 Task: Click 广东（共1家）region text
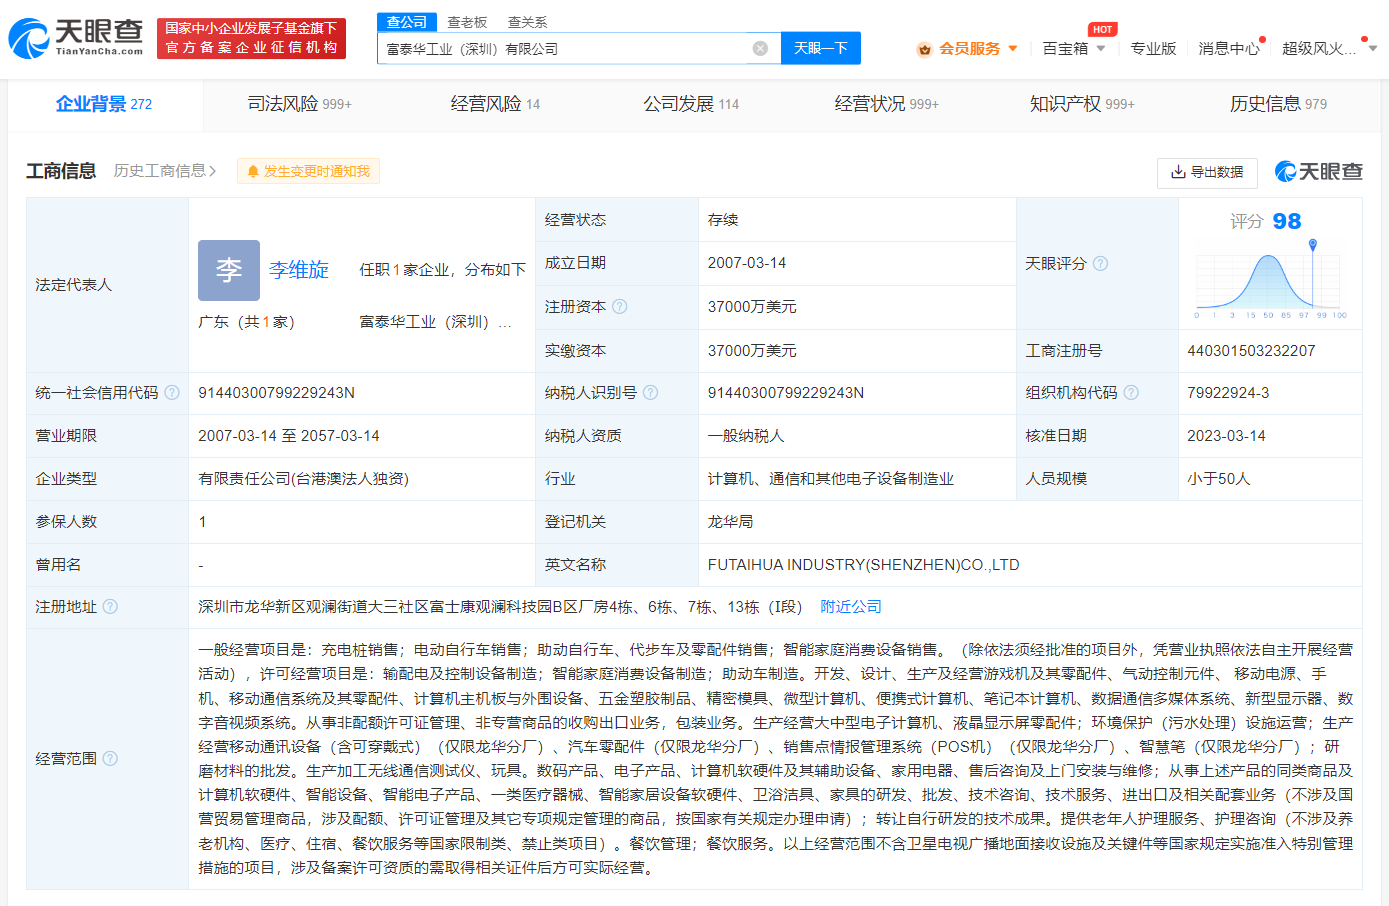pos(247,322)
